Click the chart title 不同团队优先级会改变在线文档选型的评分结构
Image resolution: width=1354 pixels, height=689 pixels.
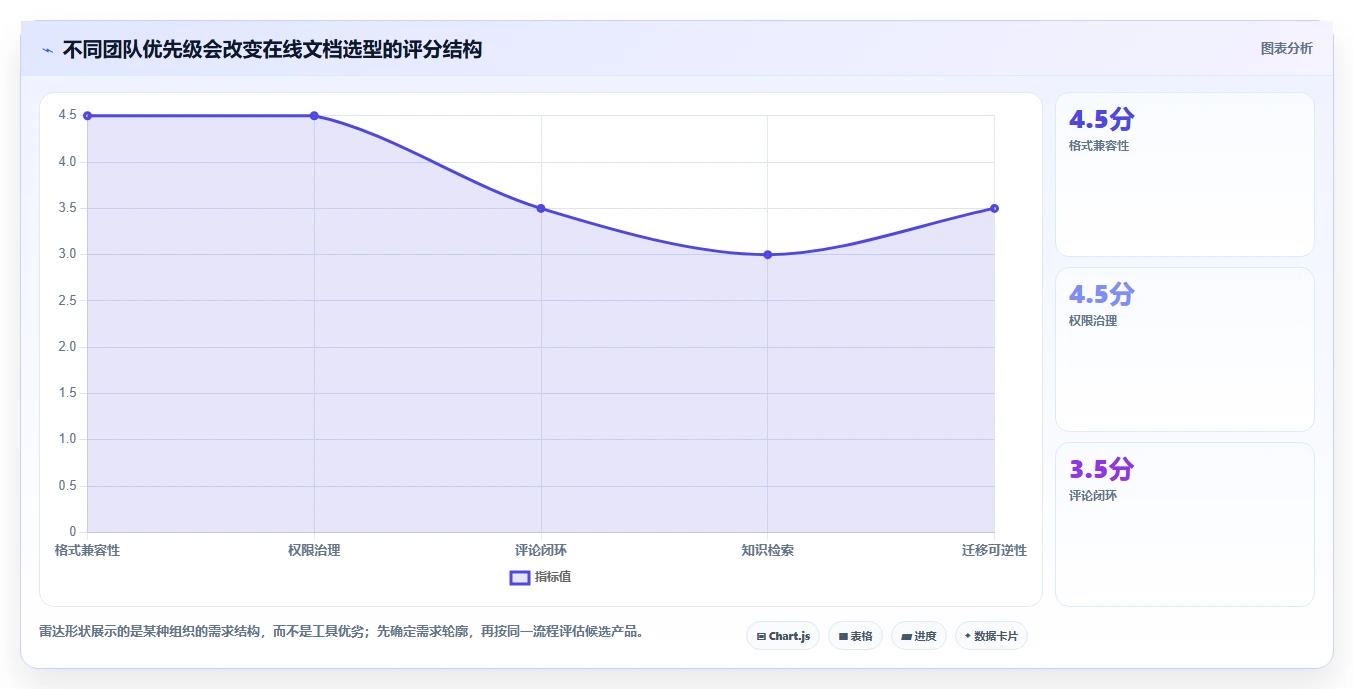(x=272, y=49)
